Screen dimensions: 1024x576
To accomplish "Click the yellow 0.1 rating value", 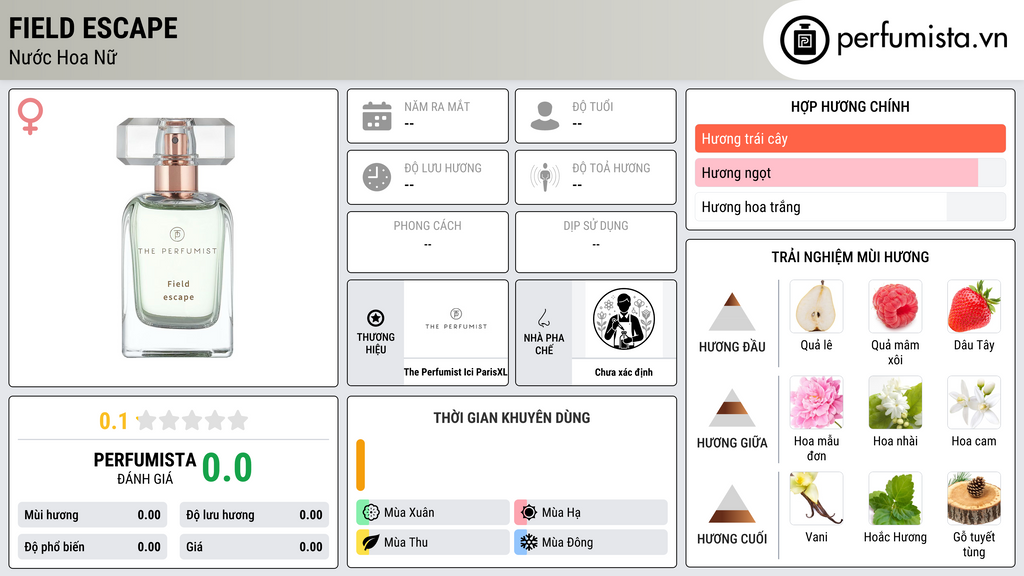I will pos(113,421).
